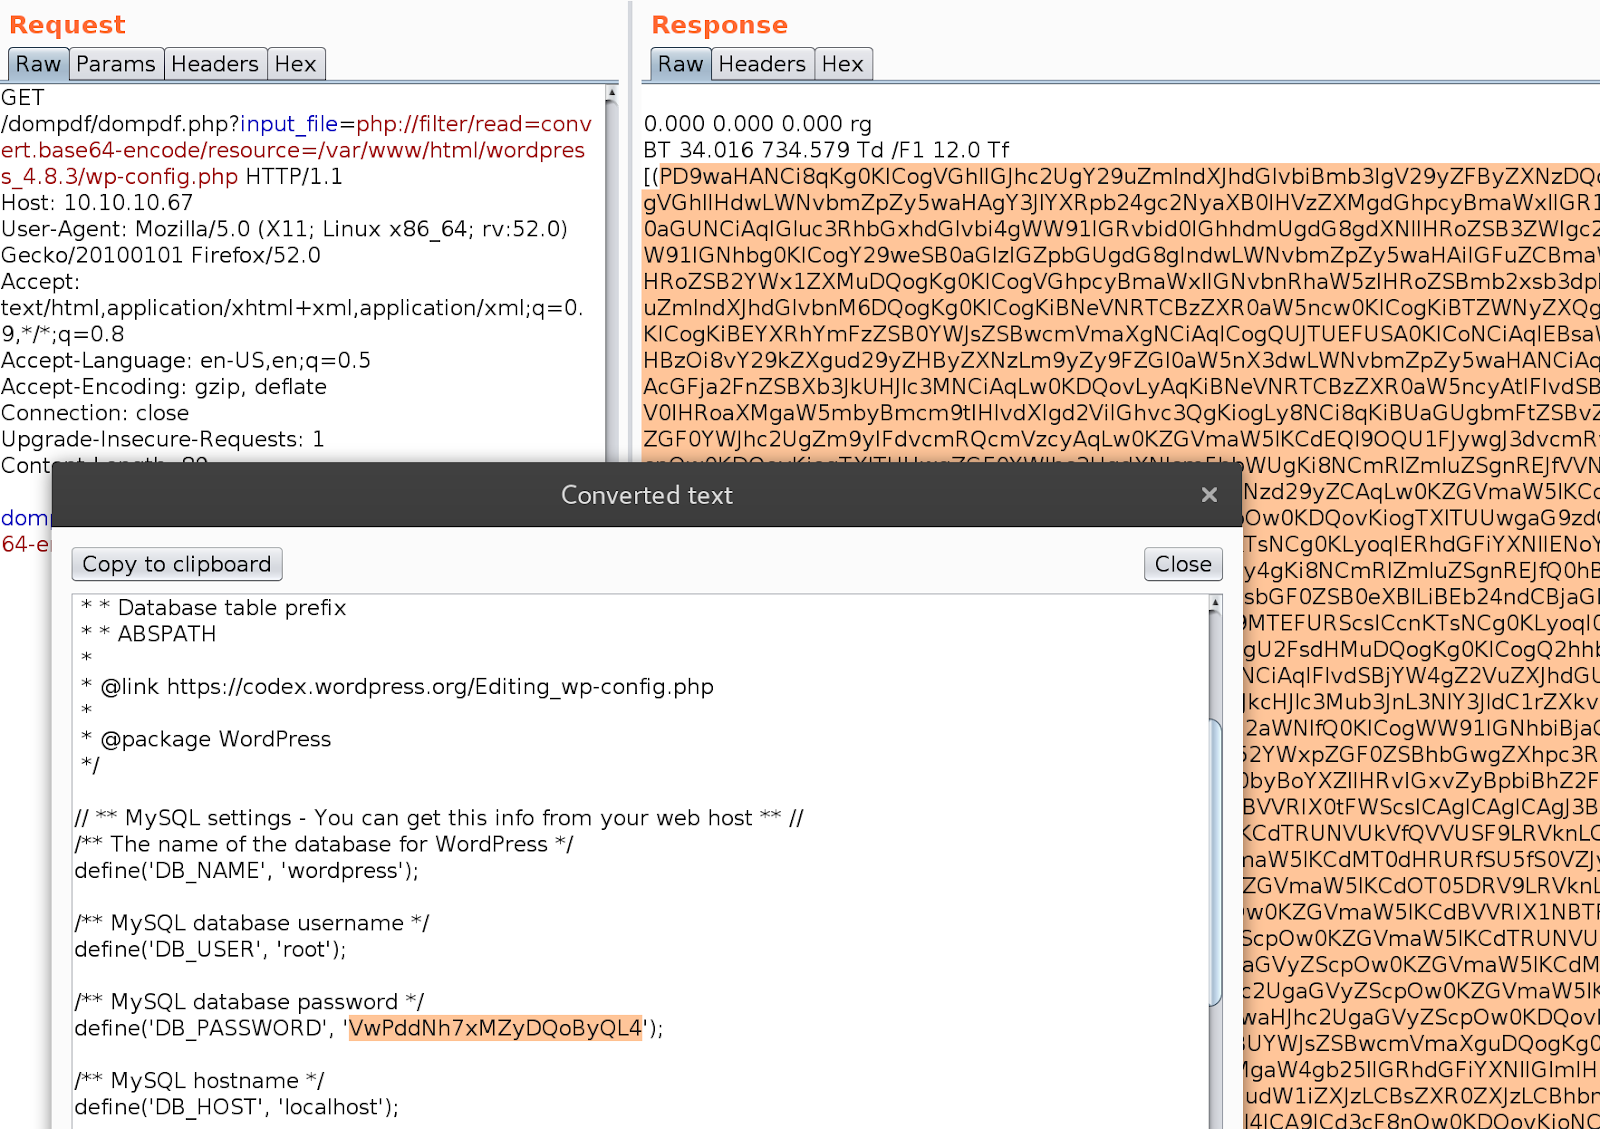Click the Accept-Language header line in request
Screen dimensions: 1600x1129
(186, 360)
